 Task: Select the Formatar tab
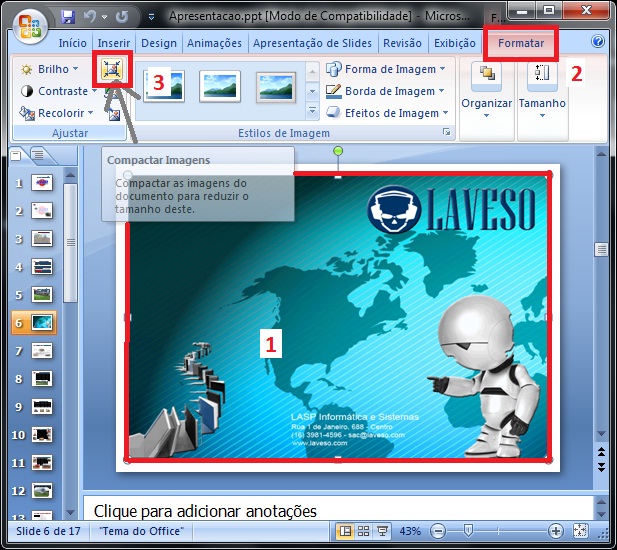coord(521,43)
